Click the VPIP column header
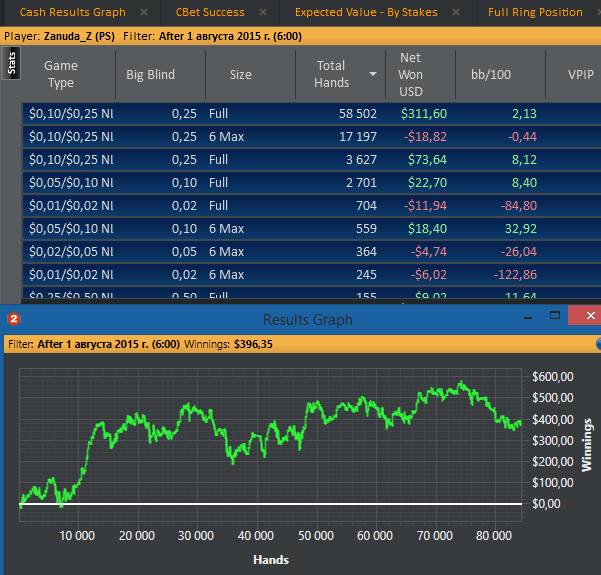The height and width of the screenshot is (575, 601). [x=573, y=74]
